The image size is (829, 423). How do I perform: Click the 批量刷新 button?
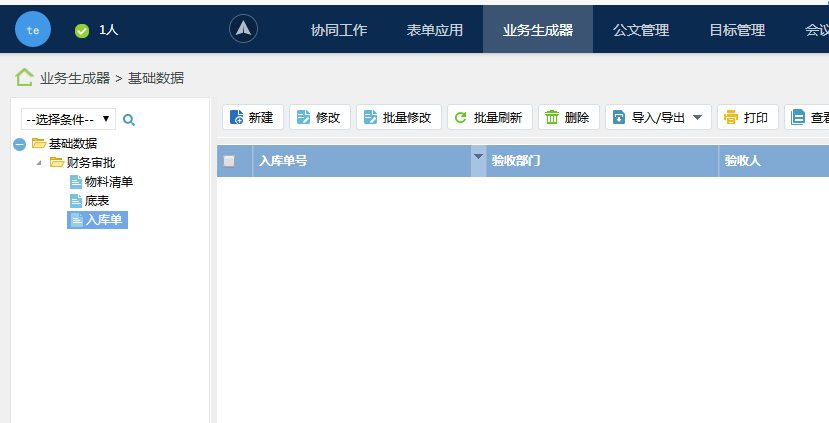pyautogui.click(x=490, y=117)
